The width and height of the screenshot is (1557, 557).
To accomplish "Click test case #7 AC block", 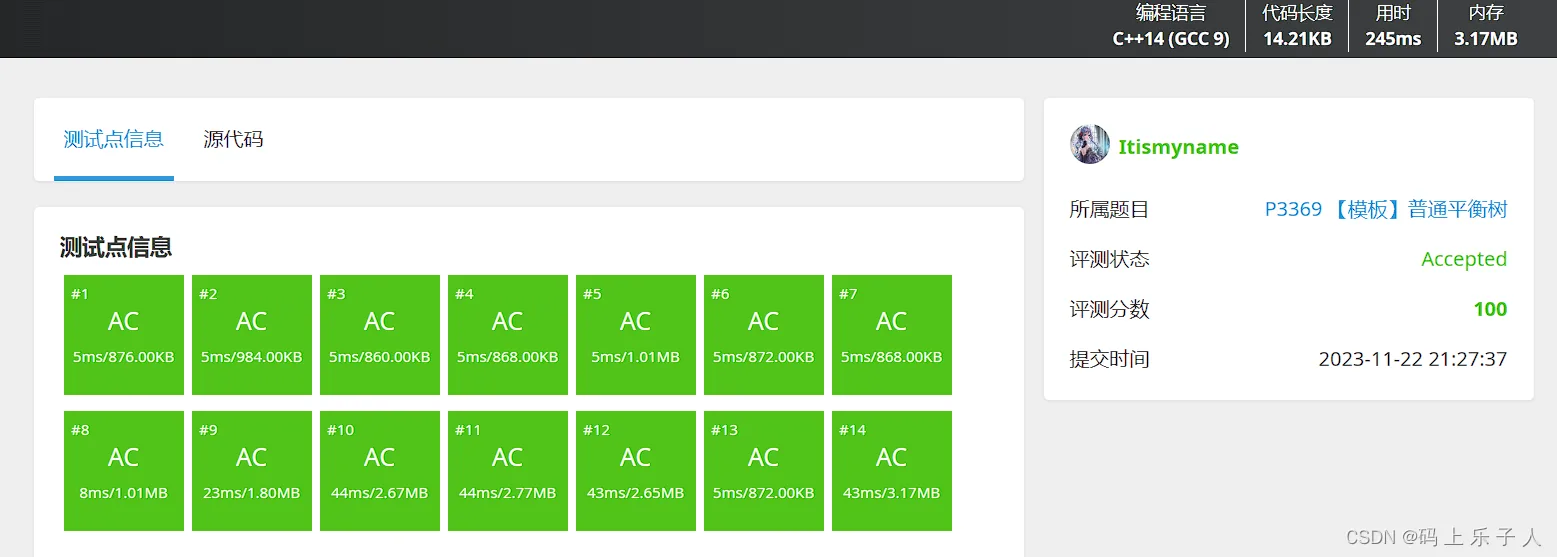I will [x=892, y=335].
